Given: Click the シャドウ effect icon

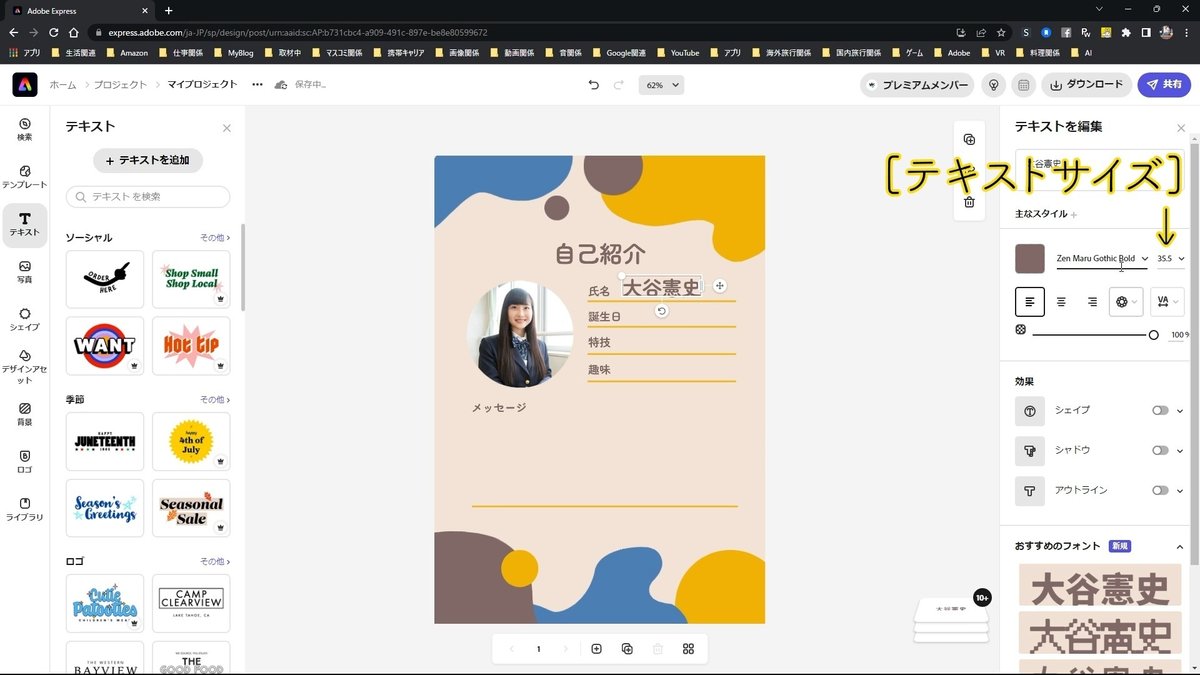Looking at the screenshot, I should 1030,451.
